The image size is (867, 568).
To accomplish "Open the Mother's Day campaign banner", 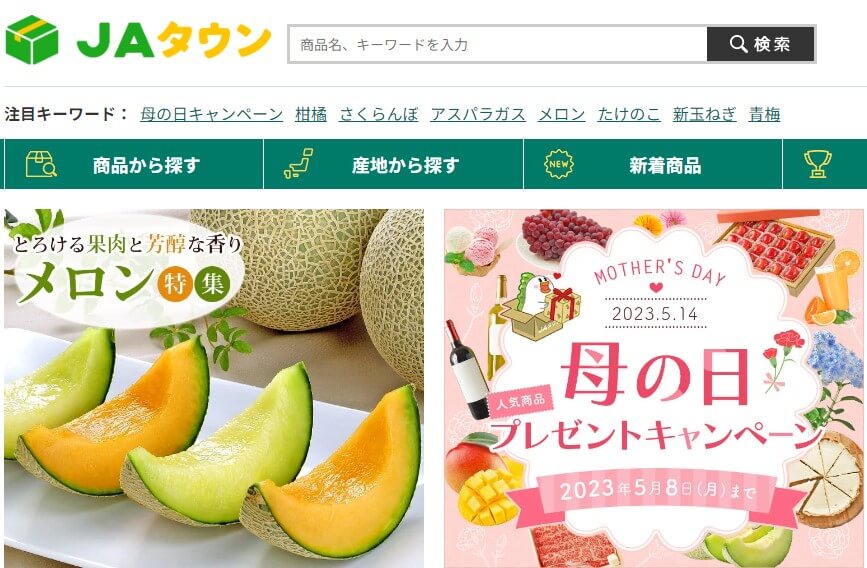I will coord(654,388).
